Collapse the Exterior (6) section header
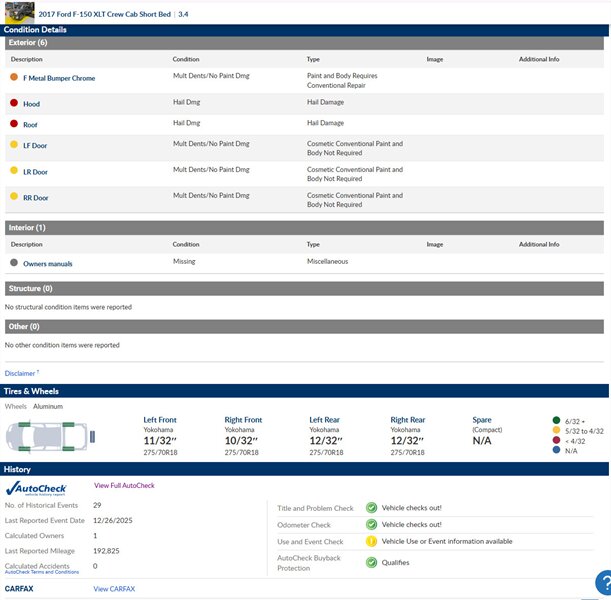The width and height of the screenshot is (611, 600). pos(304,43)
